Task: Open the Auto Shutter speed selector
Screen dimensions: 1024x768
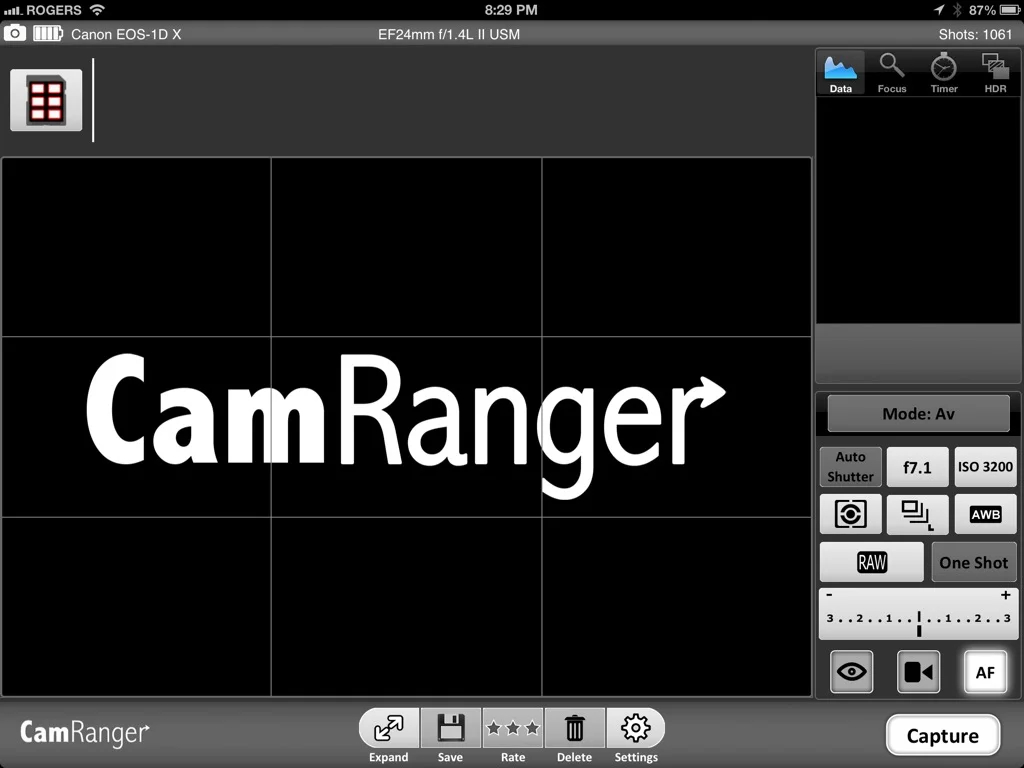Action: click(850, 466)
